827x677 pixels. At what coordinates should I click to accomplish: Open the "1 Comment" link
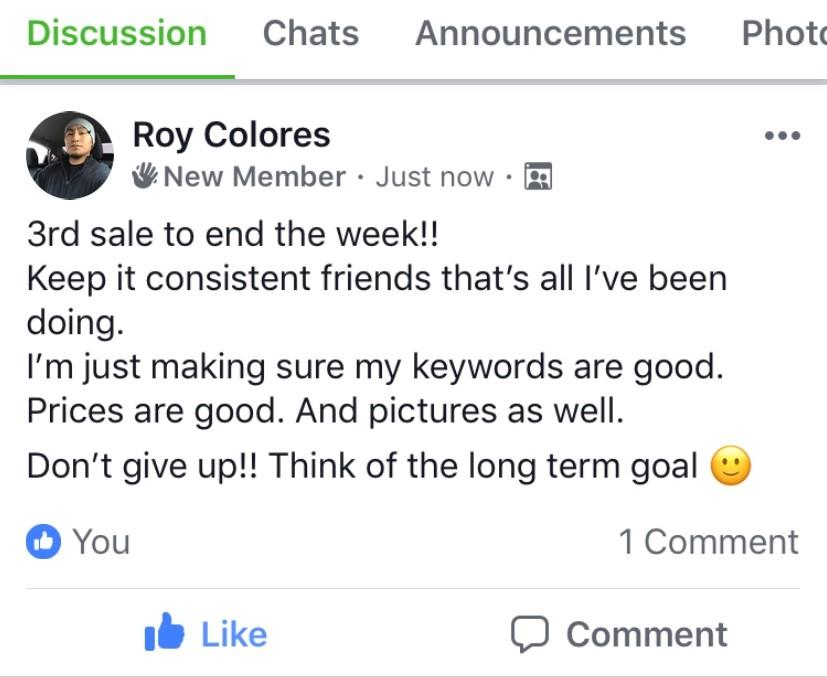pyautogui.click(x=708, y=542)
